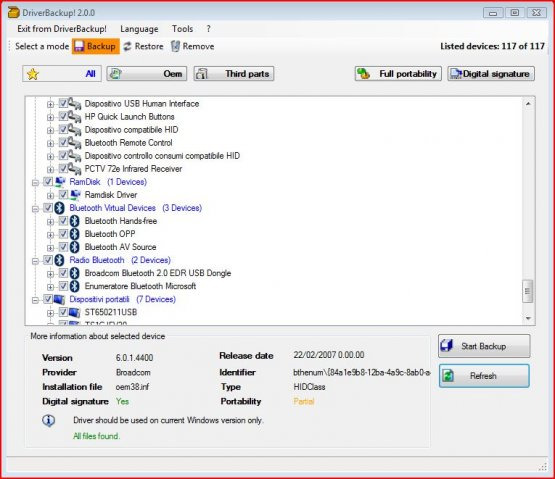Toggle the Dispositivo compatibile HID checkbox
555x479 pixels.
(x=63, y=130)
